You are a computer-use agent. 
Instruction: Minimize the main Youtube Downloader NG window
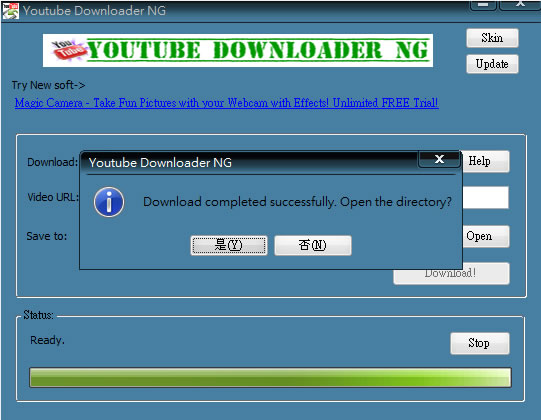click(x=483, y=5)
